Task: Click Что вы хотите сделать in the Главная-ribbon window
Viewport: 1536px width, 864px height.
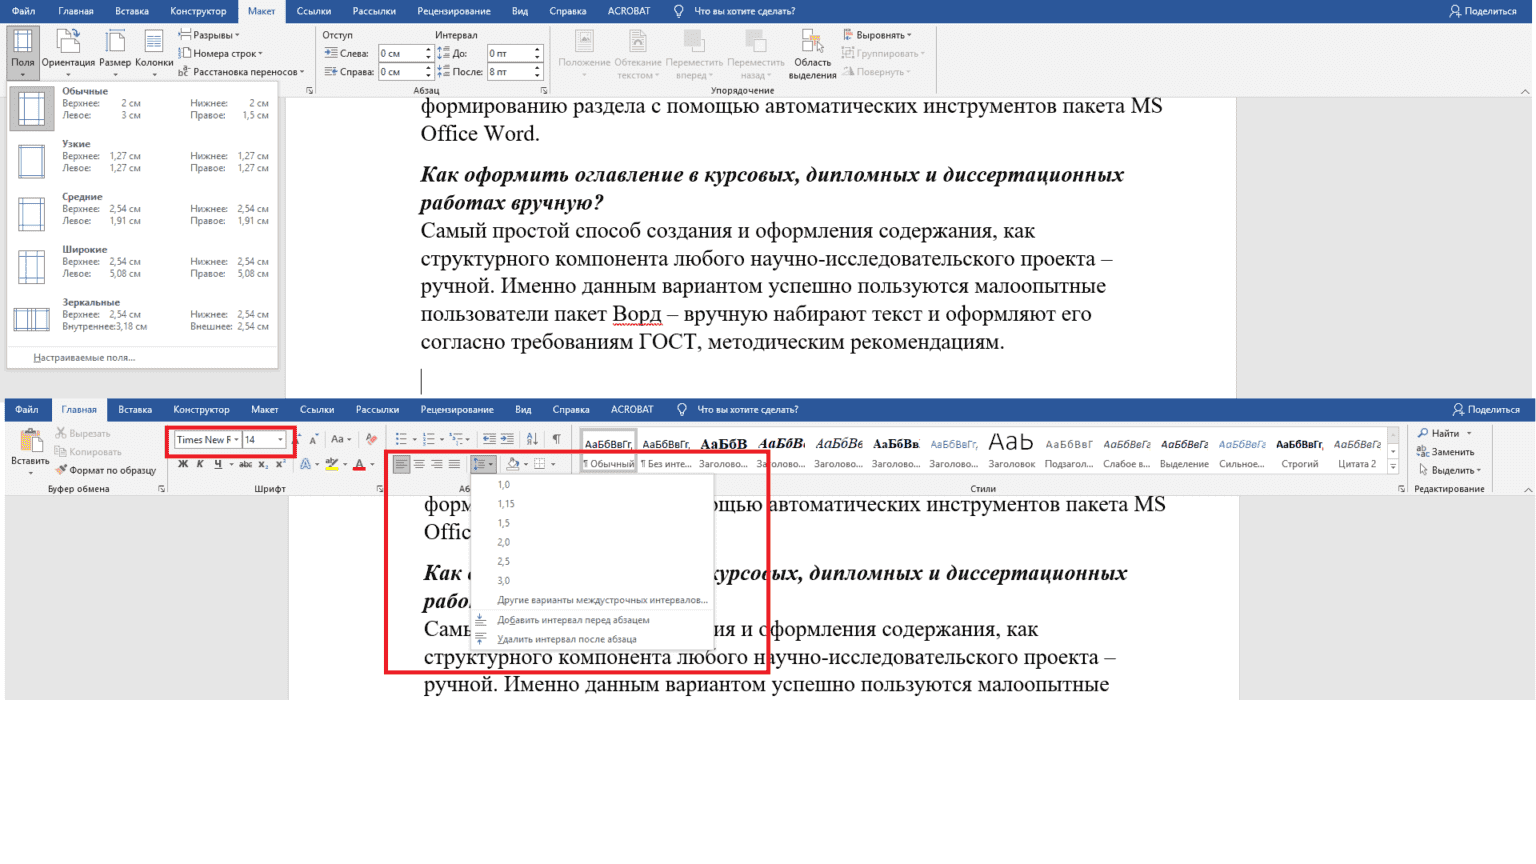Action: coord(747,409)
